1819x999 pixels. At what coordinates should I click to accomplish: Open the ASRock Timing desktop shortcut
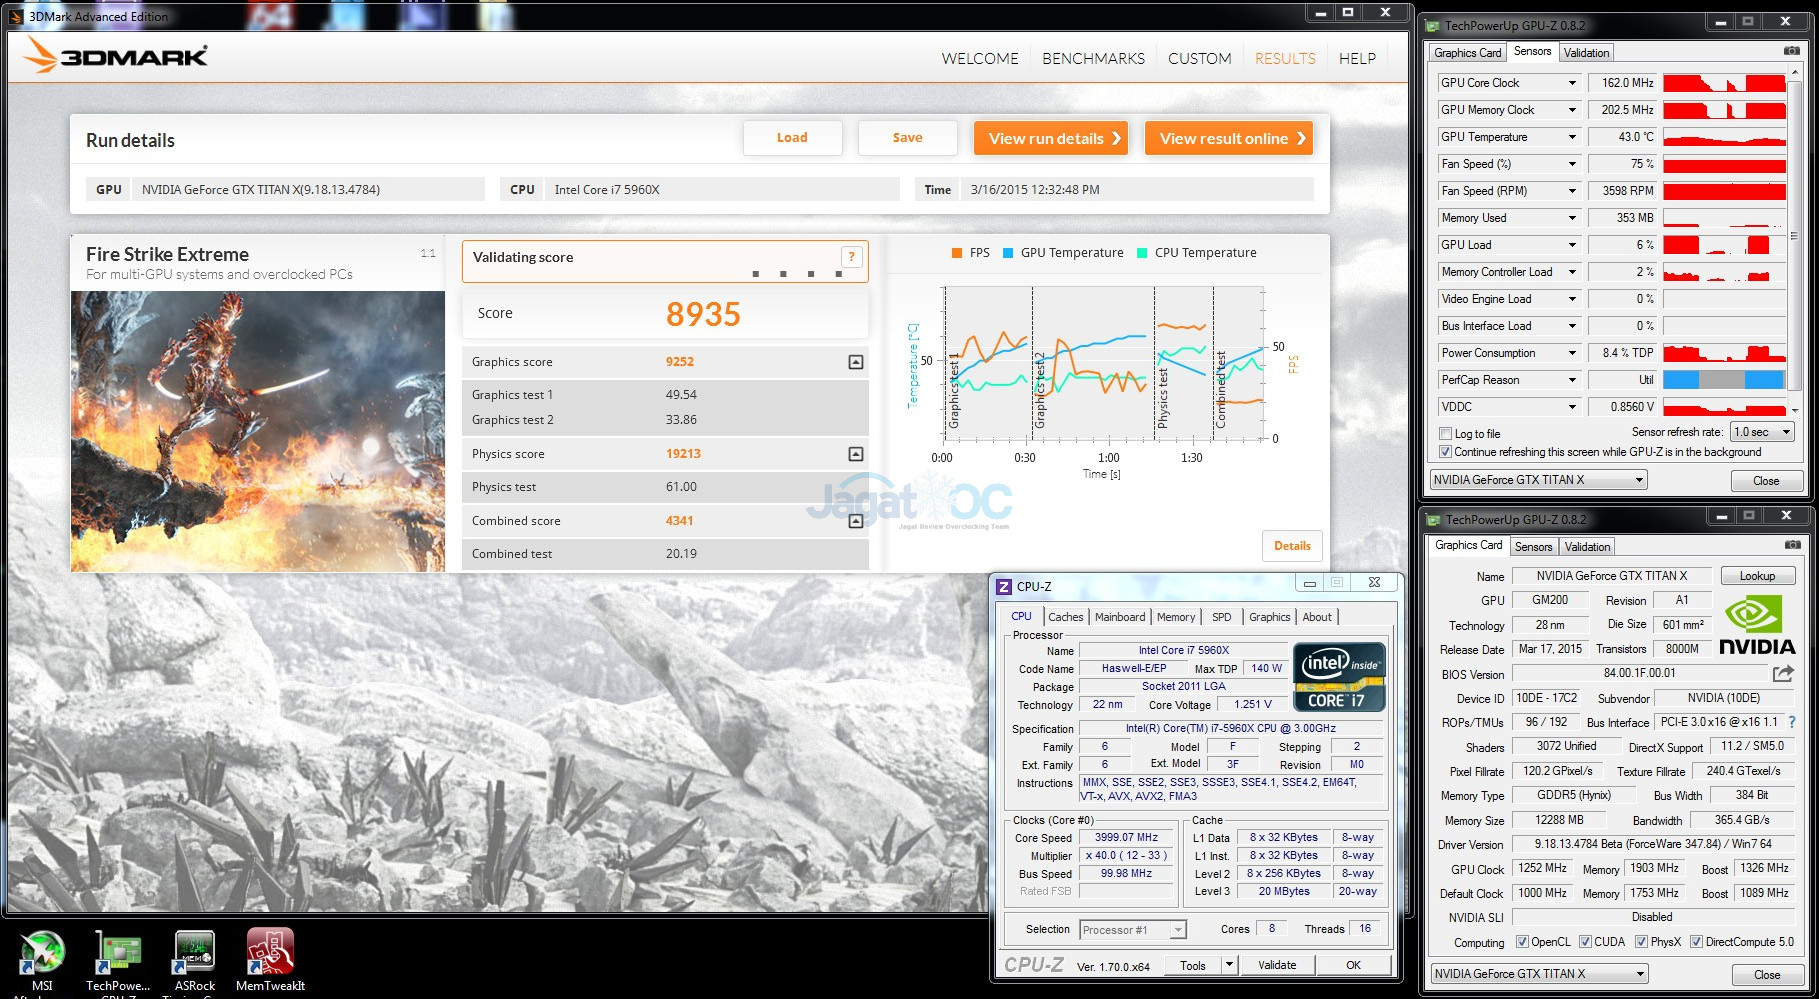pos(195,955)
